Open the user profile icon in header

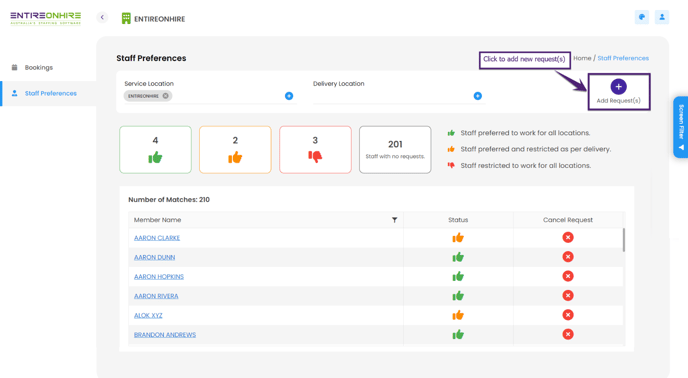(662, 17)
